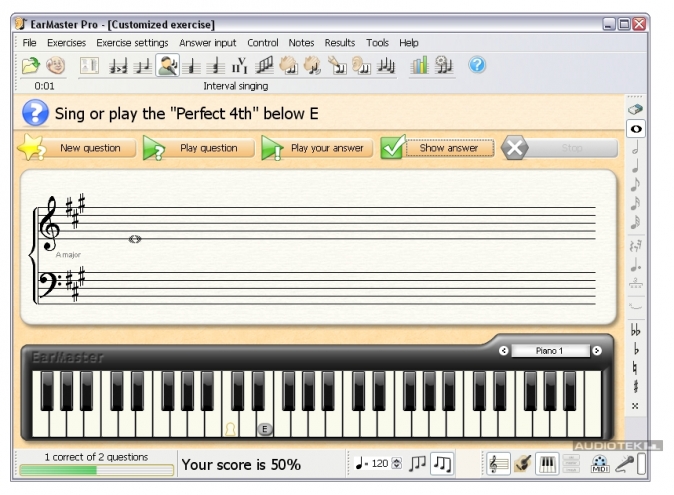Screen dimensions: 674x495
Task: Toggle the dotted note button
Action: 635,265
